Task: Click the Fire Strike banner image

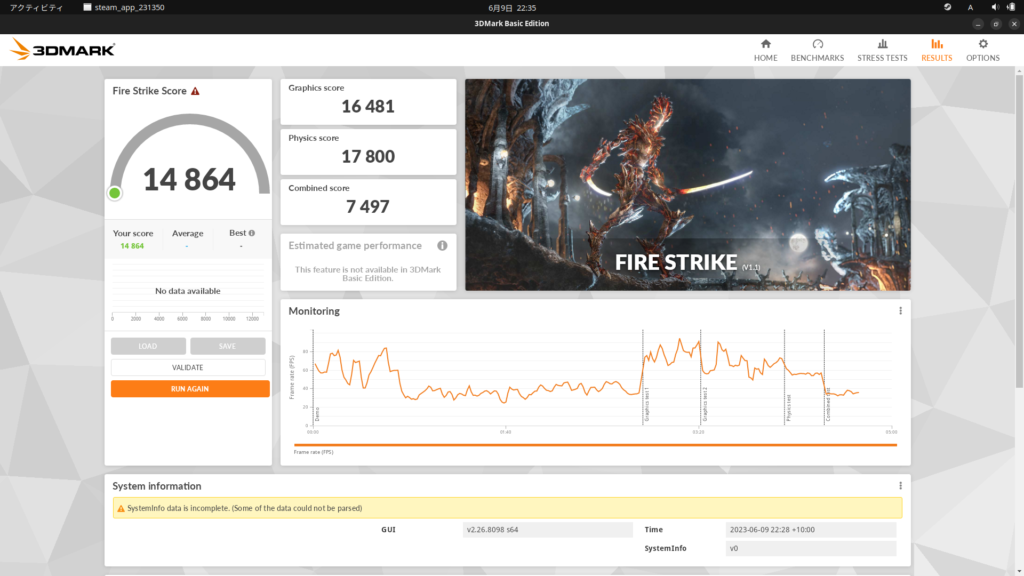Action: tap(688, 185)
